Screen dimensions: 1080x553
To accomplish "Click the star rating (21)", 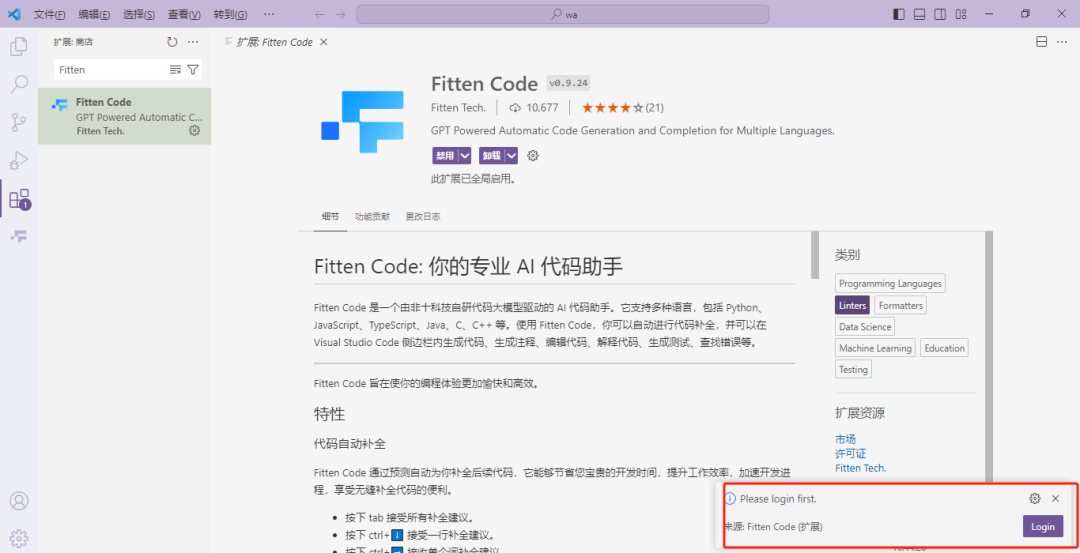I will point(623,107).
